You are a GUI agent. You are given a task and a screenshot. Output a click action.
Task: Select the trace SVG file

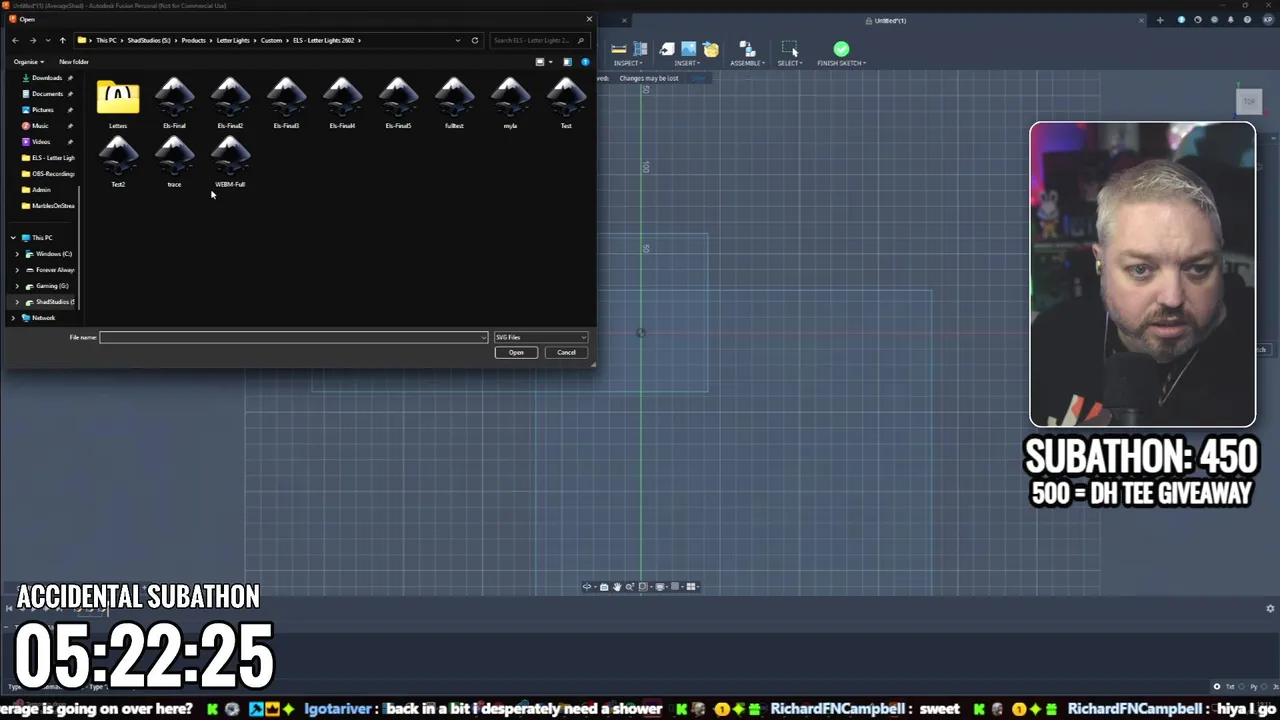tap(174, 162)
